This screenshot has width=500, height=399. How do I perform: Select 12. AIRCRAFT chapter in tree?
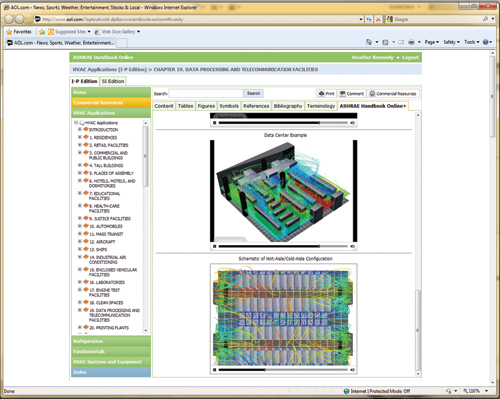pyautogui.click(x=102, y=242)
